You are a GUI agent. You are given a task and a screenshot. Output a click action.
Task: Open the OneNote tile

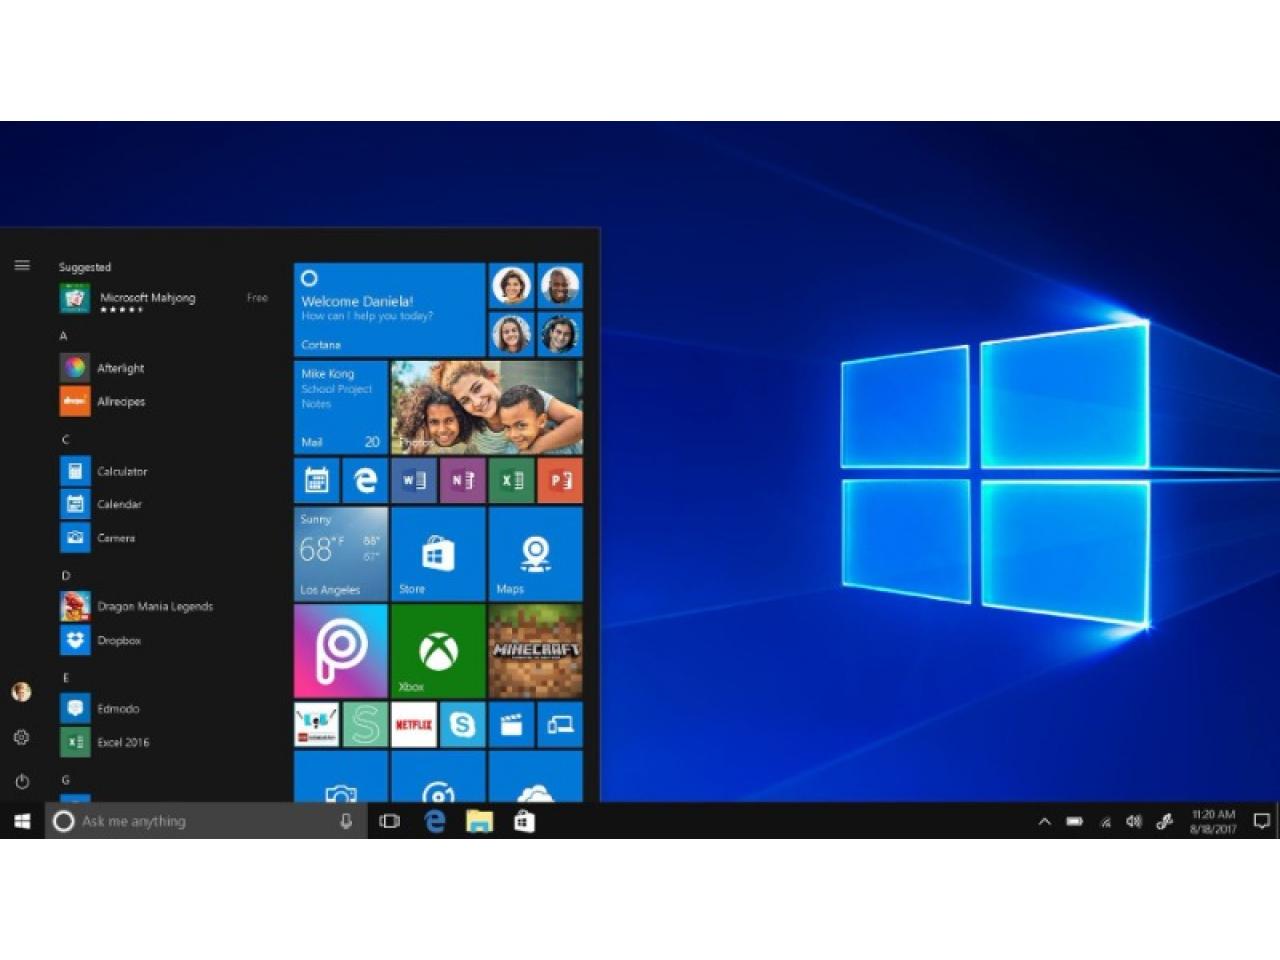[x=462, y=480]
